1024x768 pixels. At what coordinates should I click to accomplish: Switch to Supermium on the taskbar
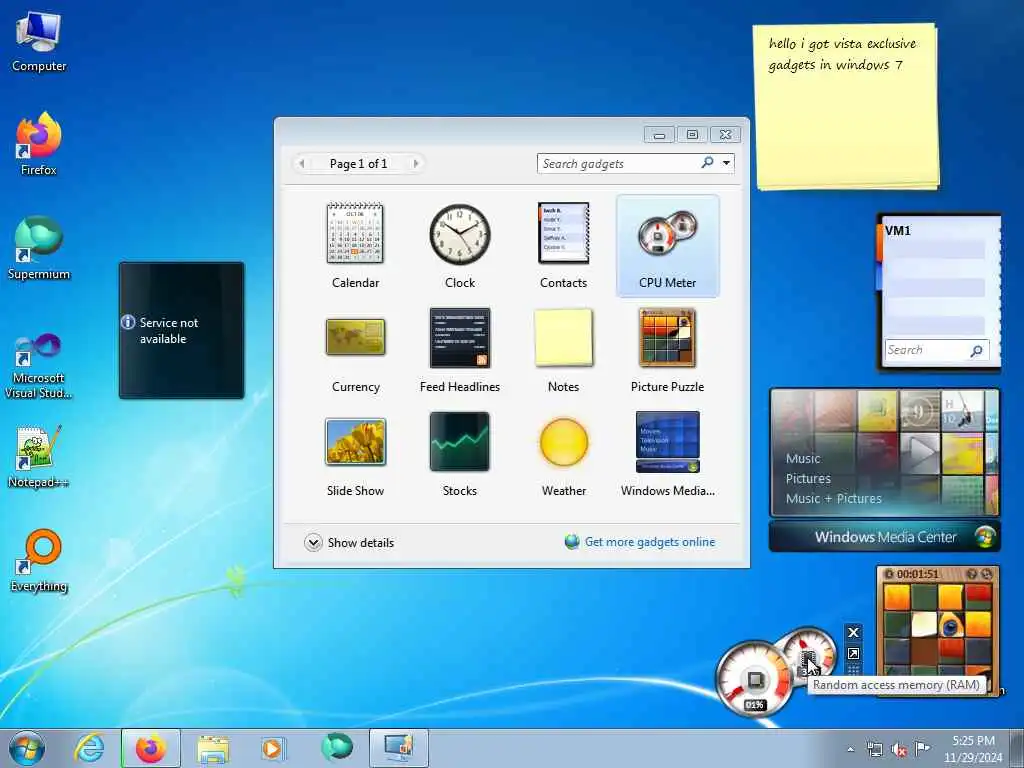pos(336,748)
